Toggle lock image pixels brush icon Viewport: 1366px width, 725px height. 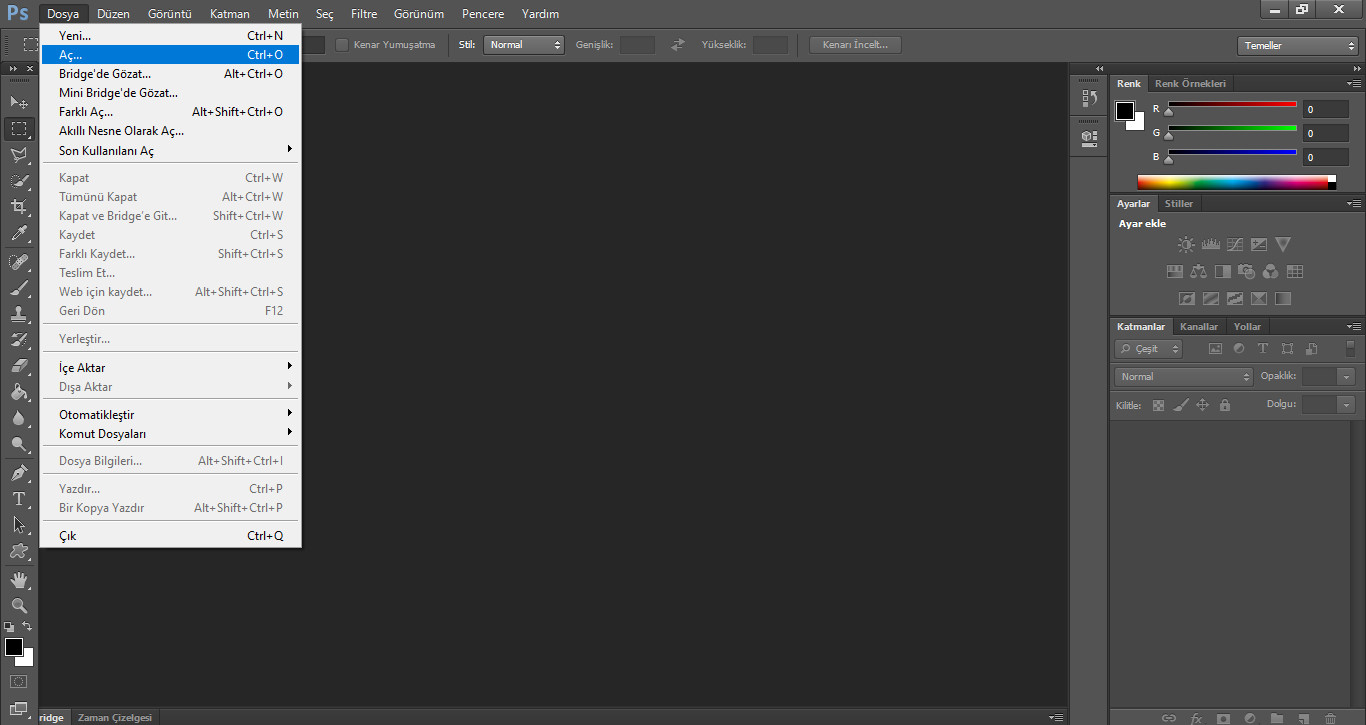[1180, 405]
